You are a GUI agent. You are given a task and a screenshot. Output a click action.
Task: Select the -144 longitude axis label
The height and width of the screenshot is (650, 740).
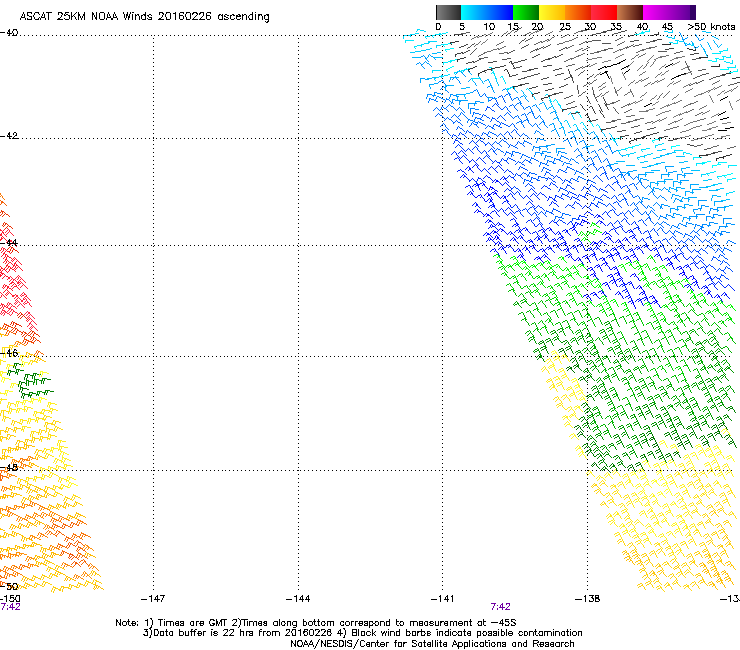pos(298,599)
